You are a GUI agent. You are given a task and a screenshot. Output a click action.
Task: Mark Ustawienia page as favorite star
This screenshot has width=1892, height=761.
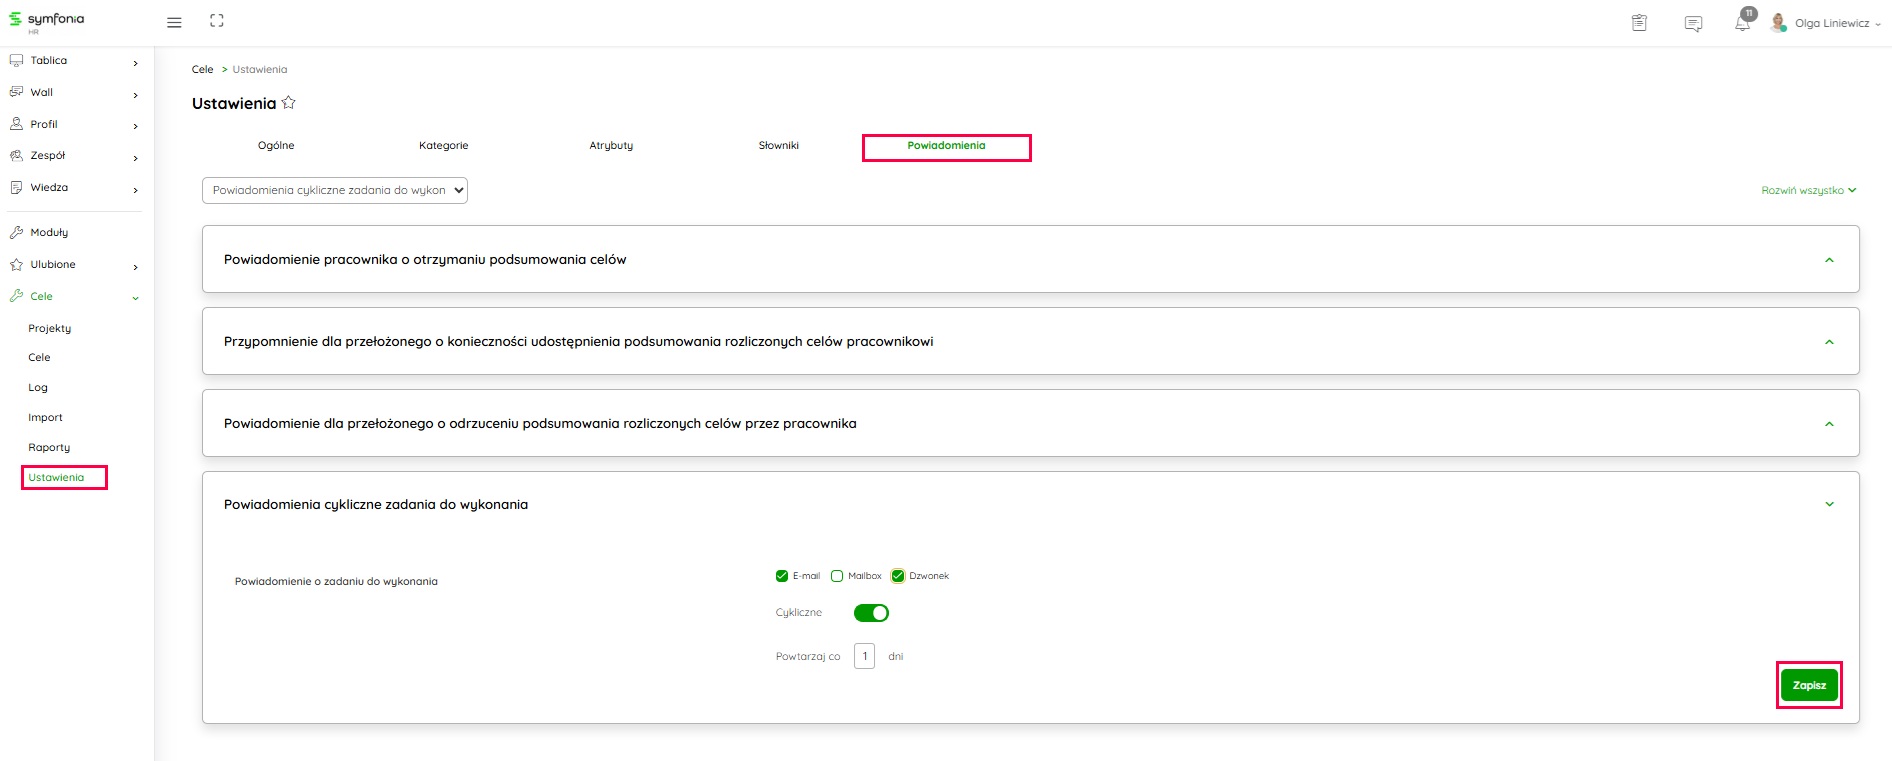point(289,103)
